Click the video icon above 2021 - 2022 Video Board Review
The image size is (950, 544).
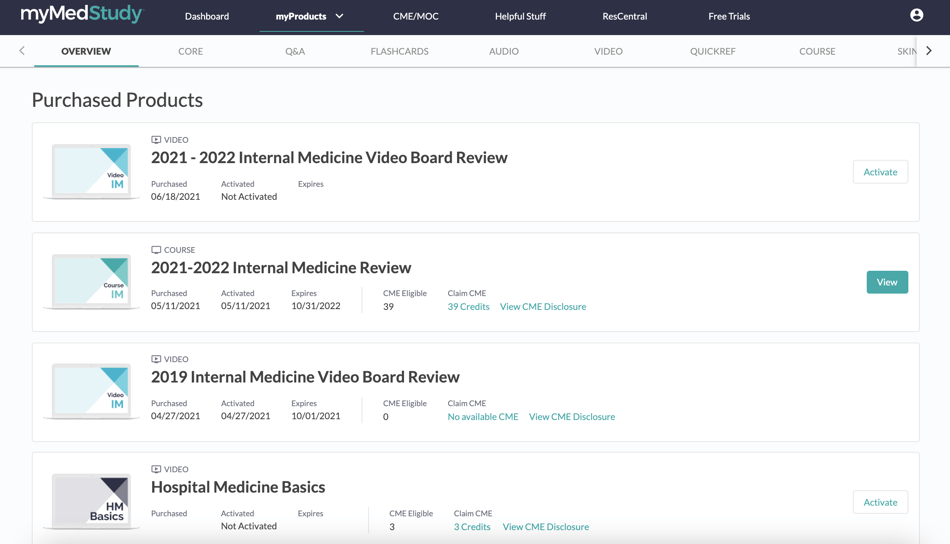pos(156,140)
